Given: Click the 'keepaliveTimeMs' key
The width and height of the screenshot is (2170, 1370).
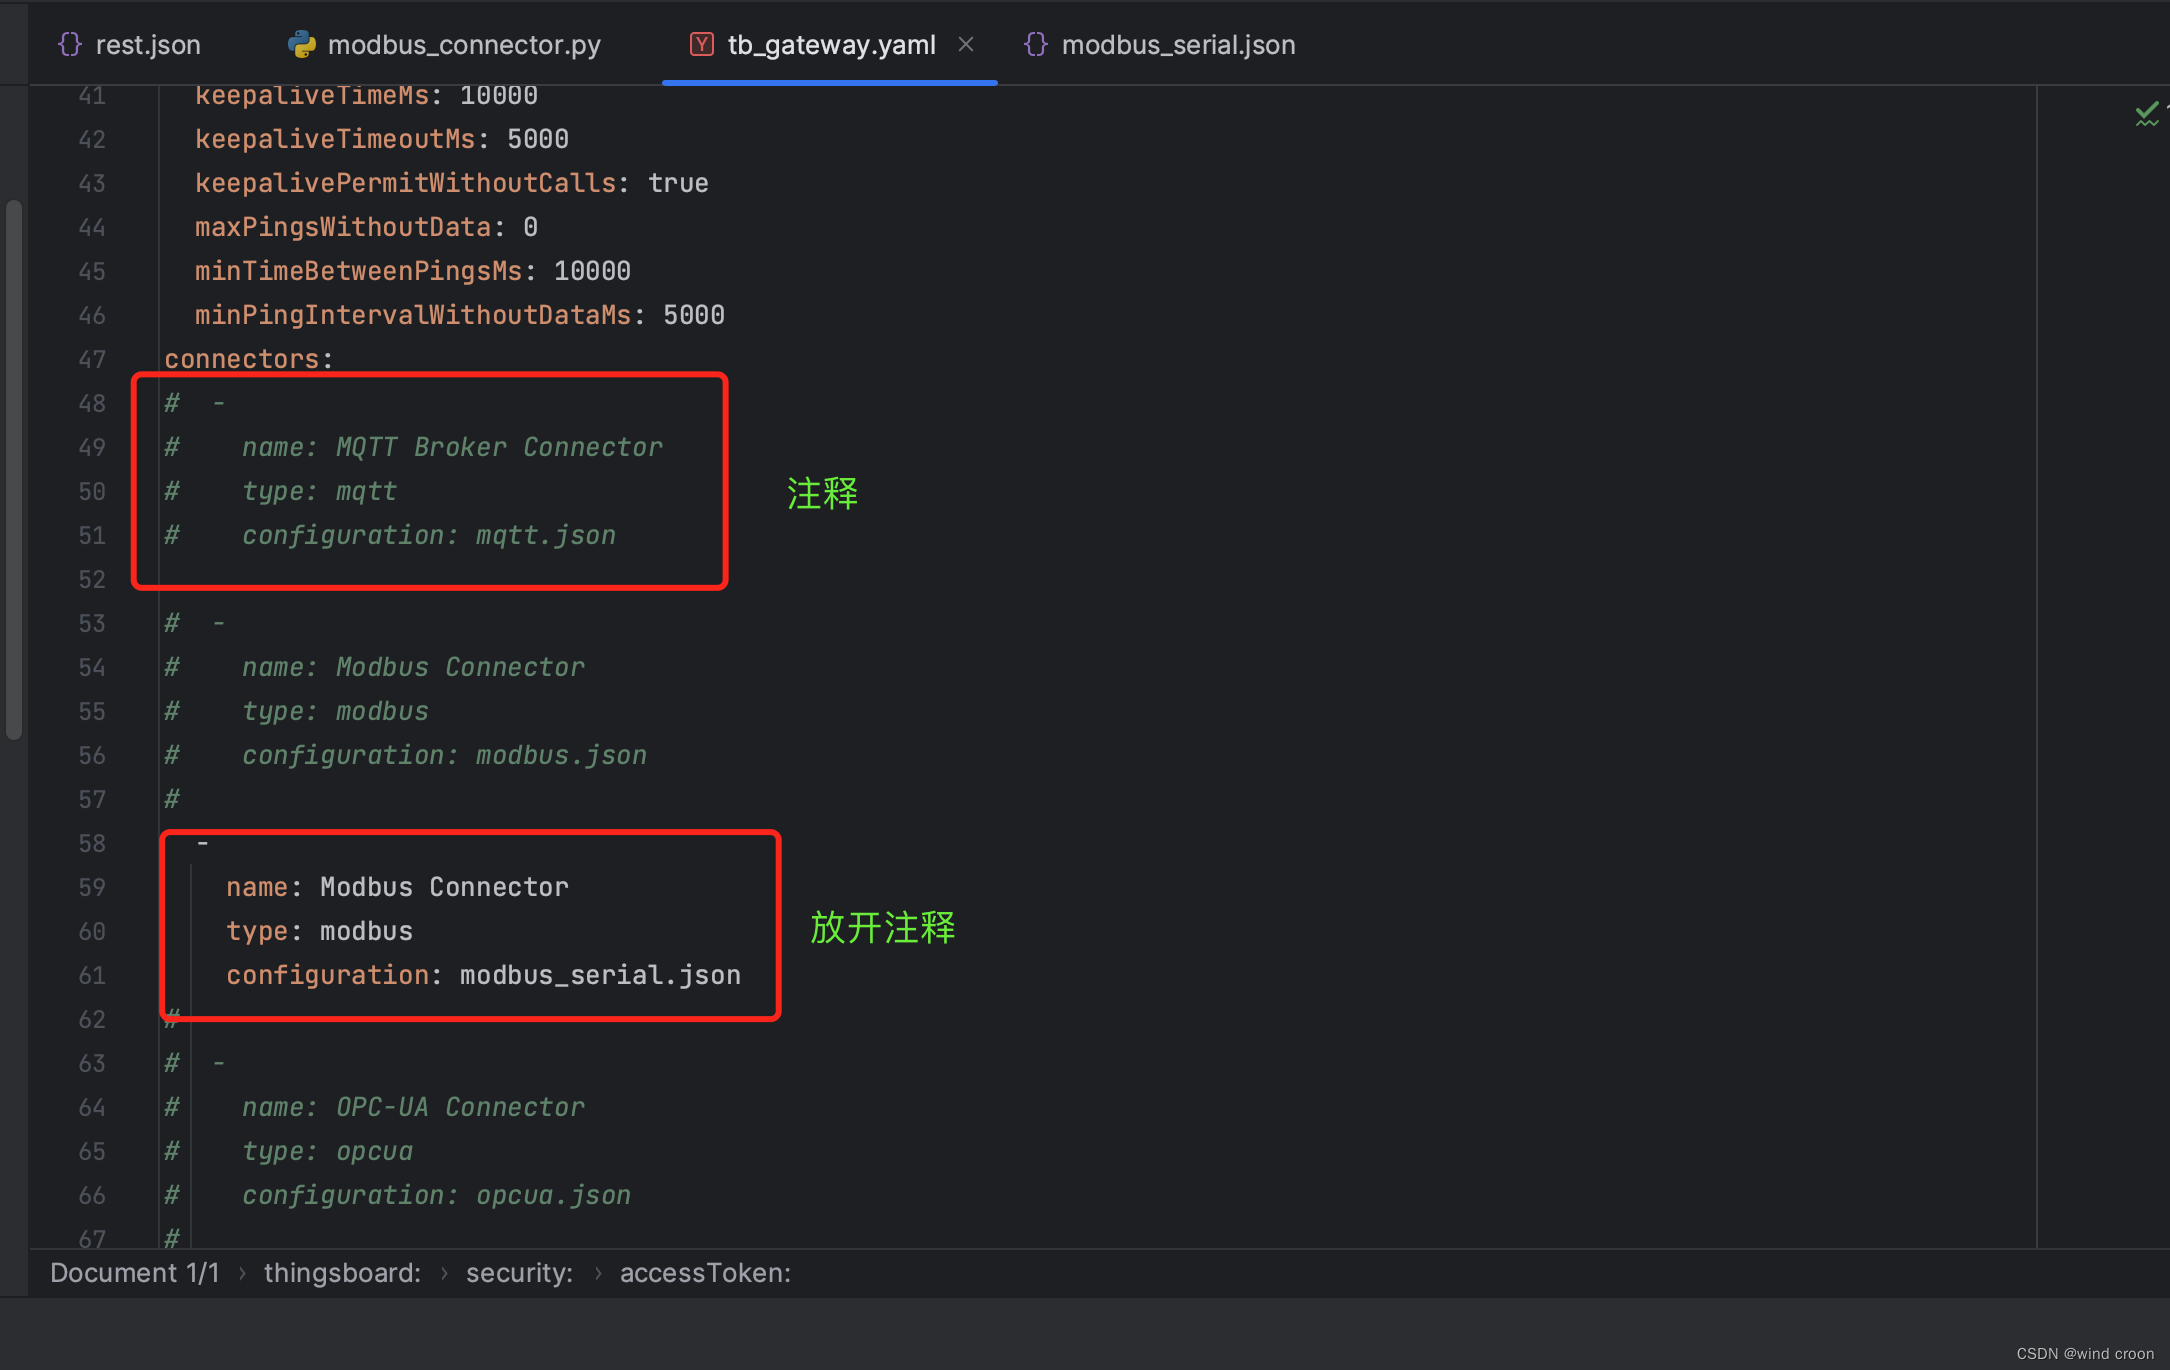Looking at the screenshot, I should 312,95.
